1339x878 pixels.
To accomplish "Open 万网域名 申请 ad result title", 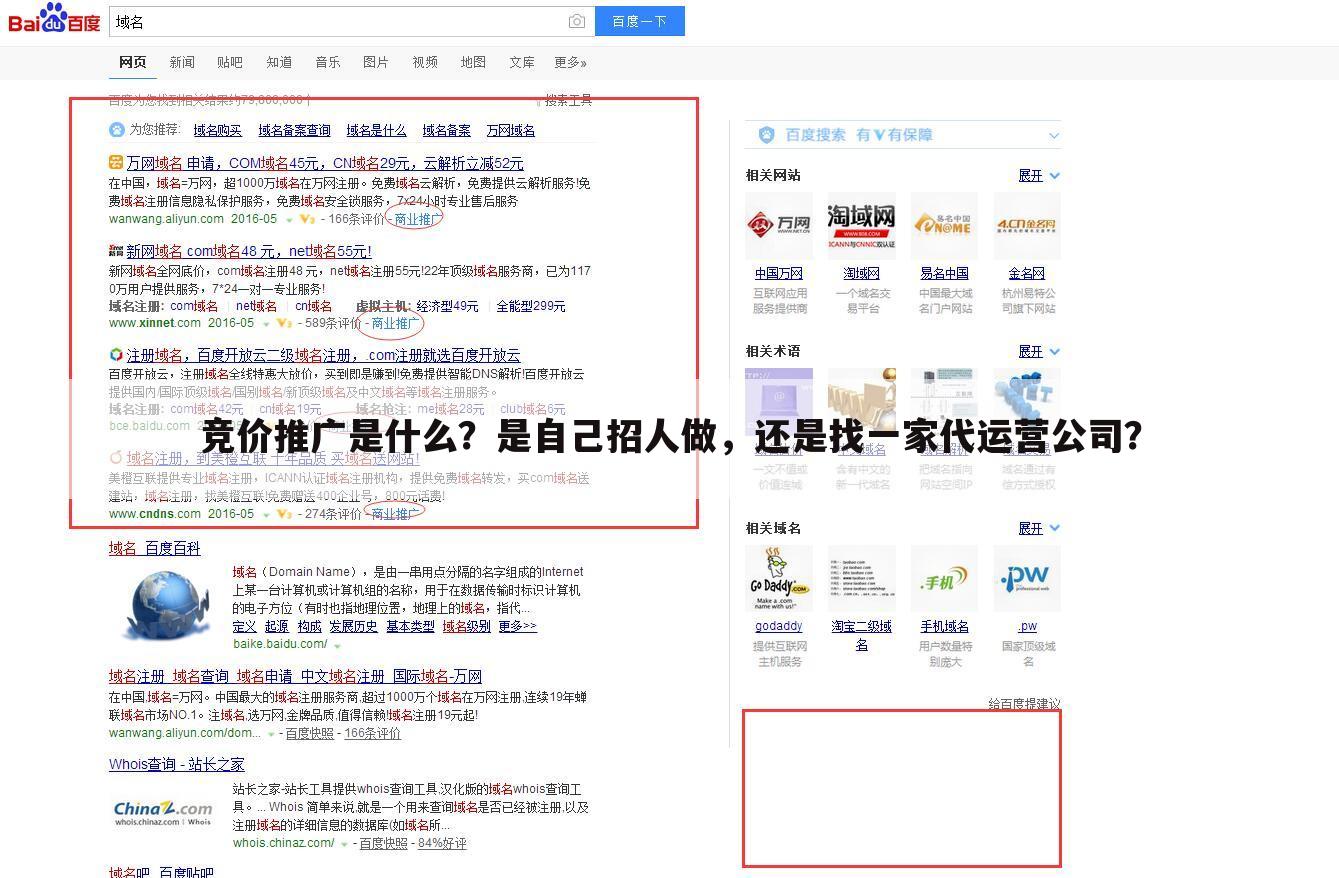I will click(x=325, y=163).
